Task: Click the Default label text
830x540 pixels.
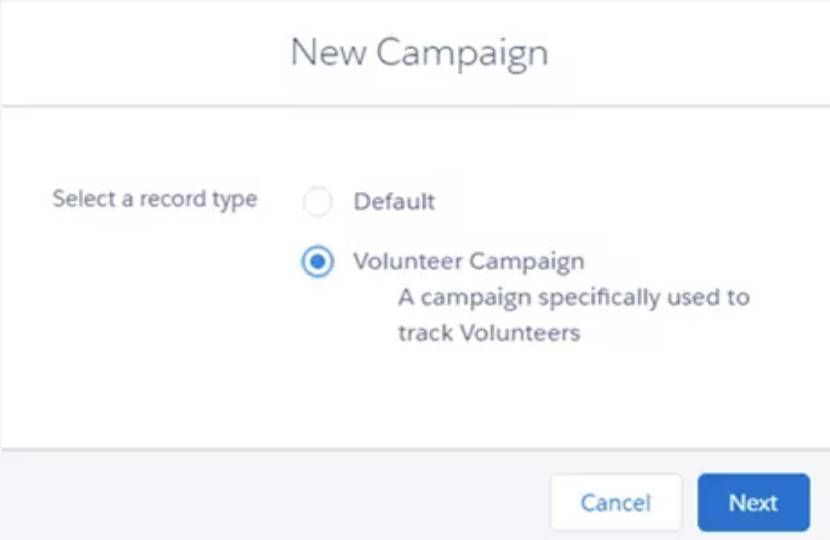Action: tap(394, 202)
